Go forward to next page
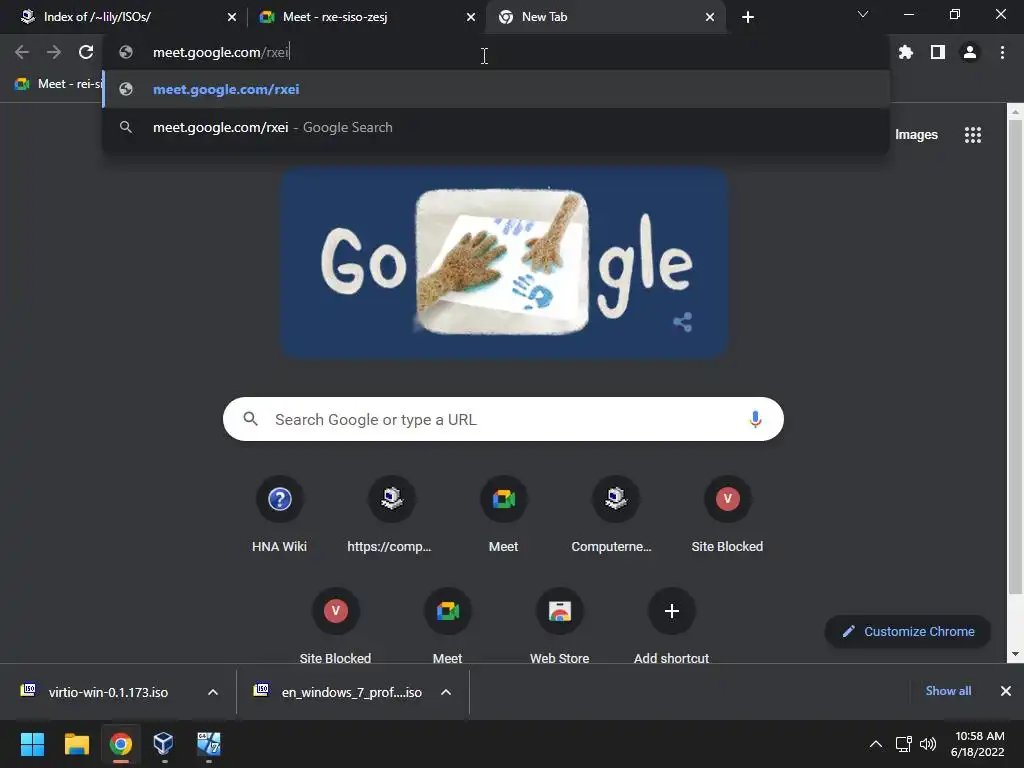Screen dimensions: 1024x768 tap(54, 52)
